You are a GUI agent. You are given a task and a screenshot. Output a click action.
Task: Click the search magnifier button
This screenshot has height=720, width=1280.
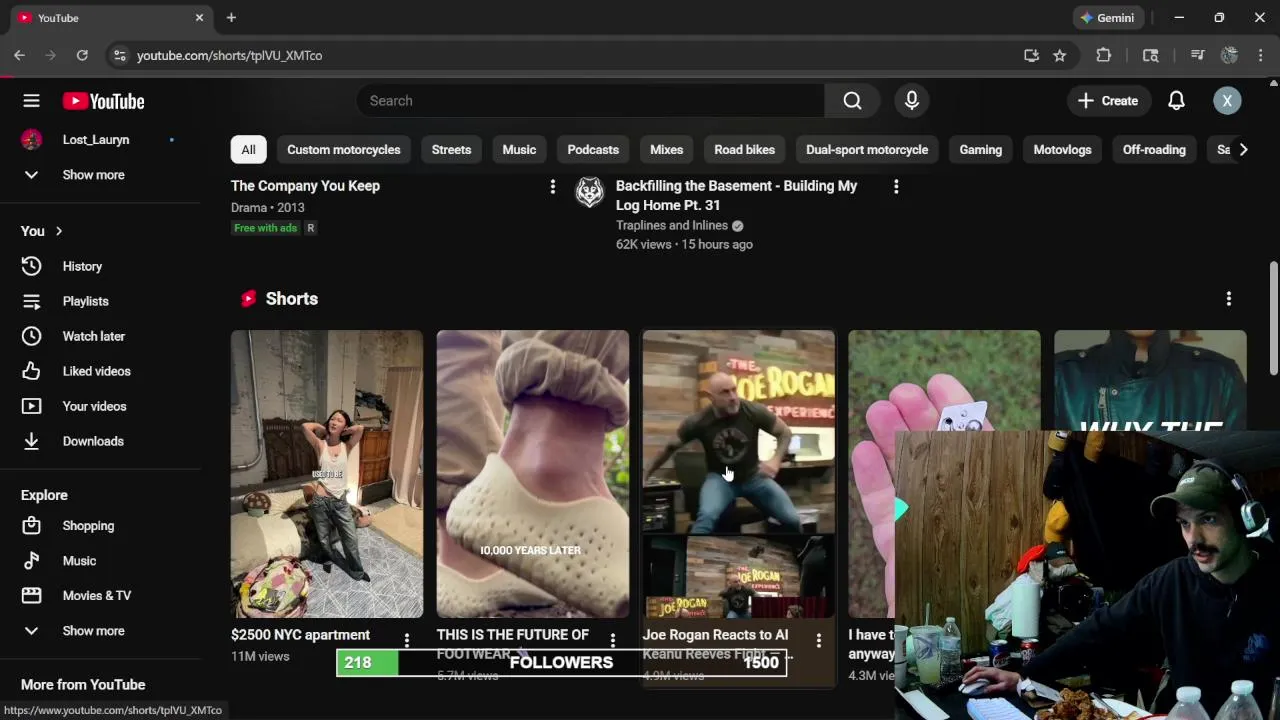(x=852, y=101)
